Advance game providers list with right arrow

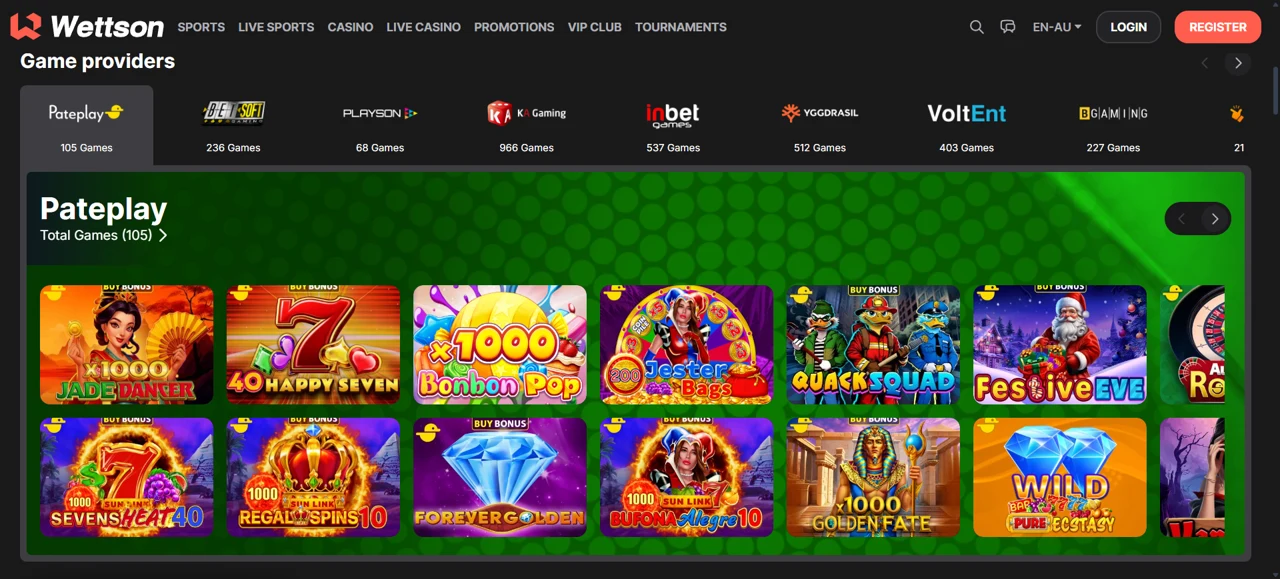pos(1238,63)
